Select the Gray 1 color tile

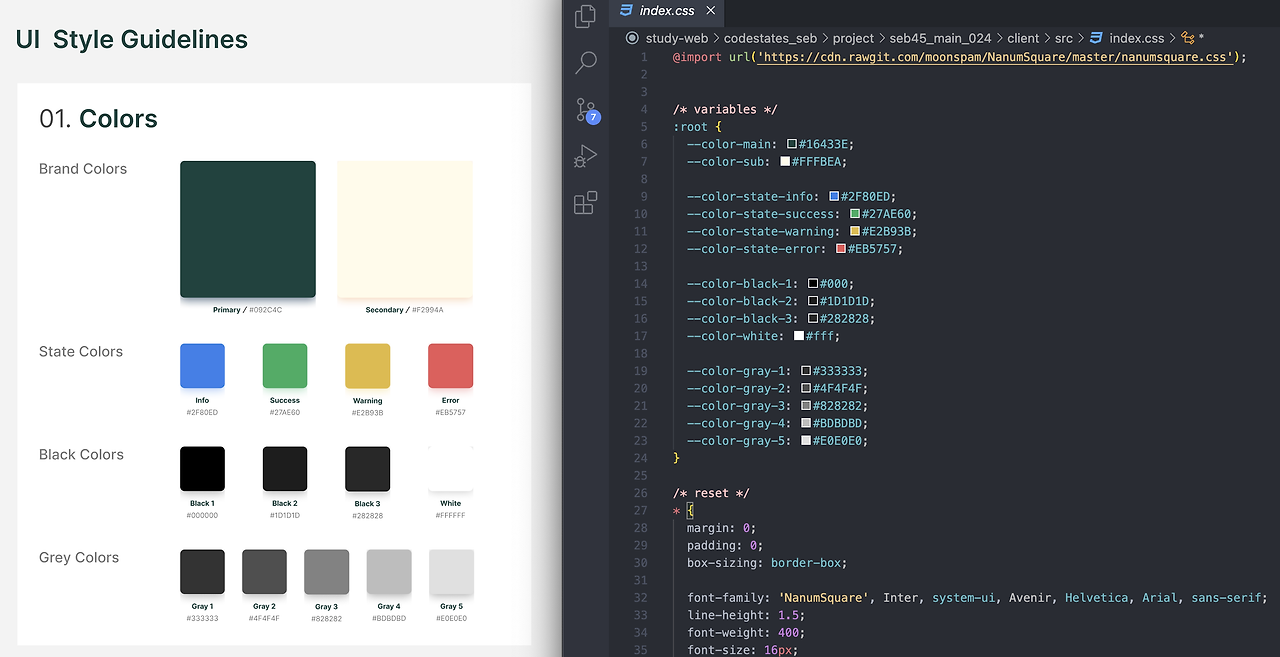pyautogui.click(x=202, y=572)
